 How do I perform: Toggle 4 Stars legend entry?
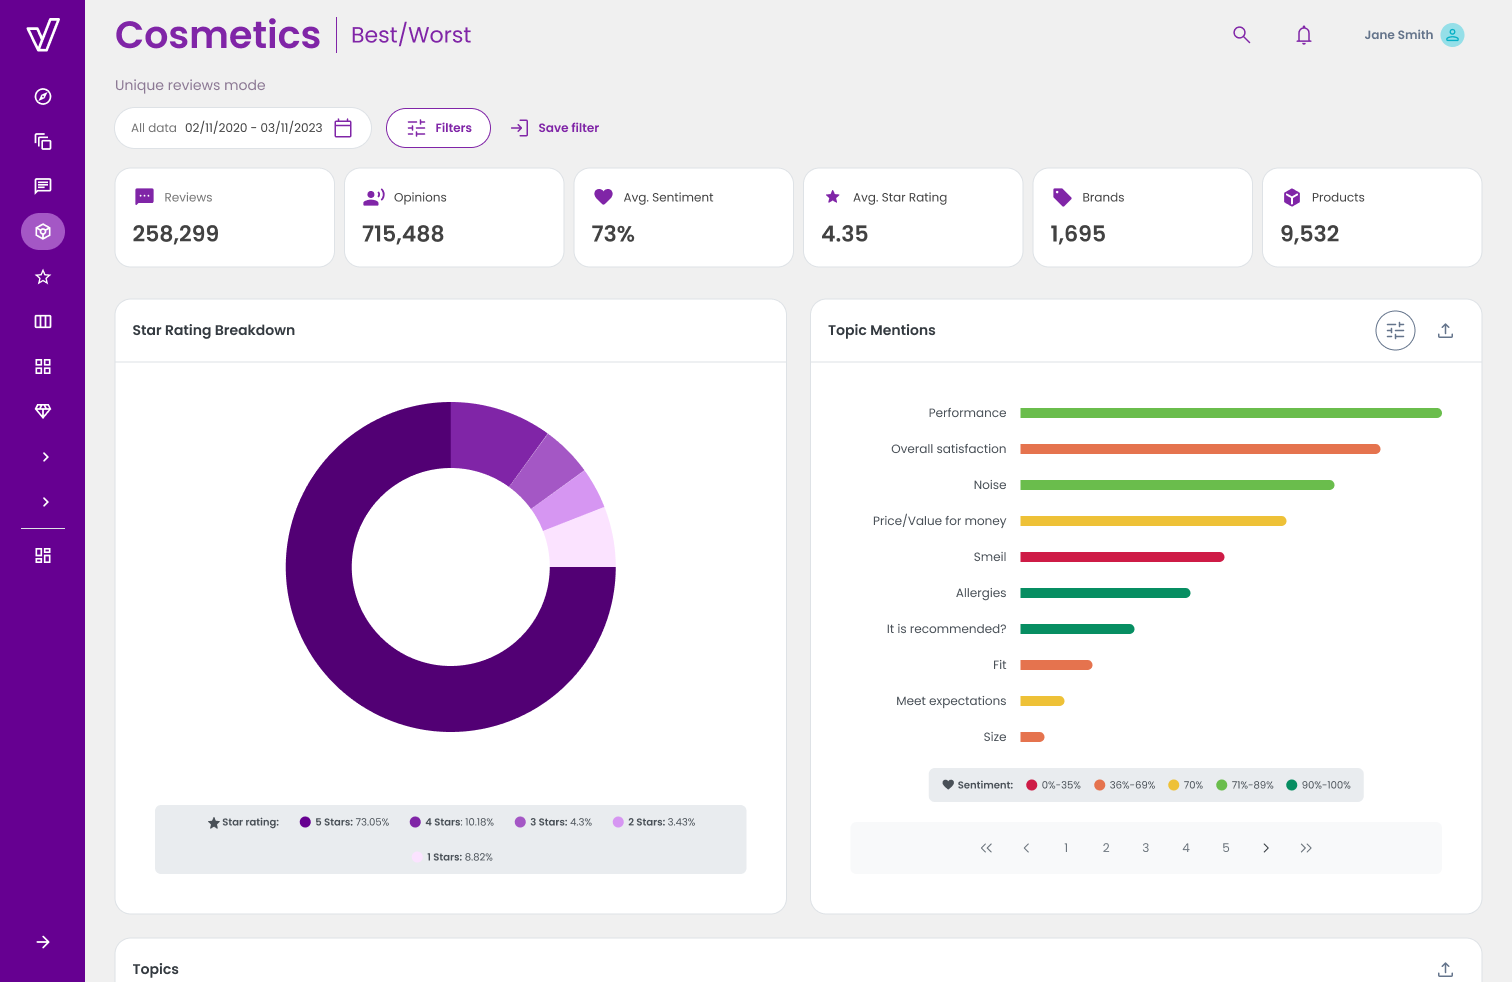pyautogui.click(x=452, y=822)
